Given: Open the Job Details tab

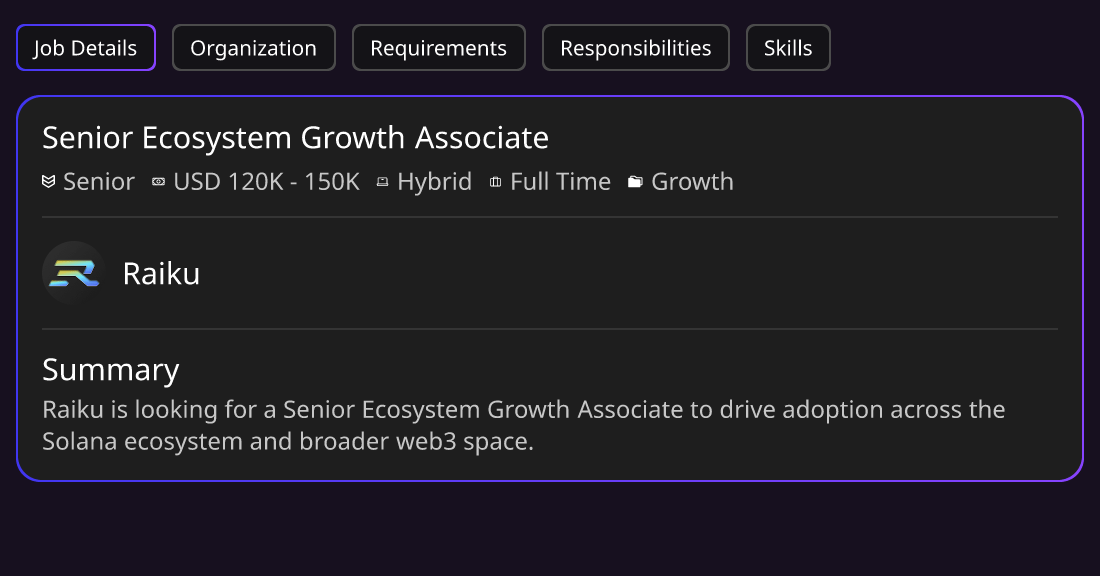Looking at the screenshot, I should [86, 48].
